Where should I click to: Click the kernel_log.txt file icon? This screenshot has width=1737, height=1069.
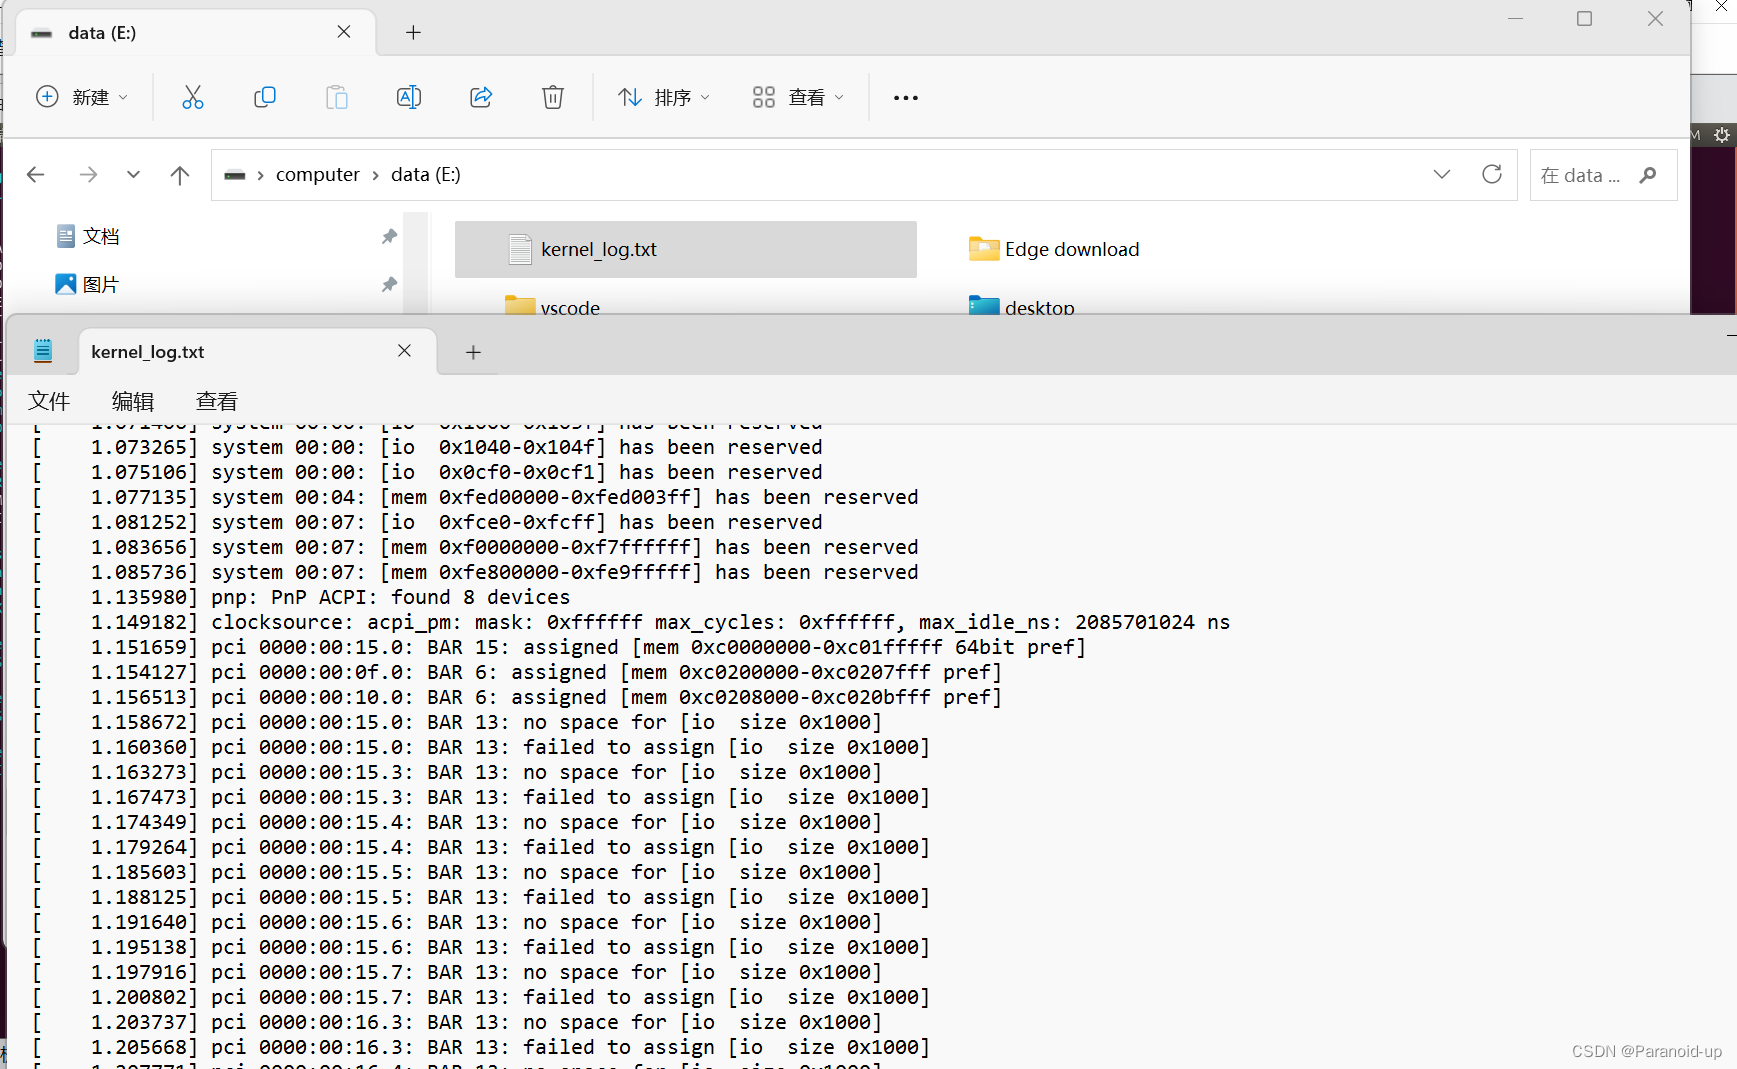click(520, 249)
